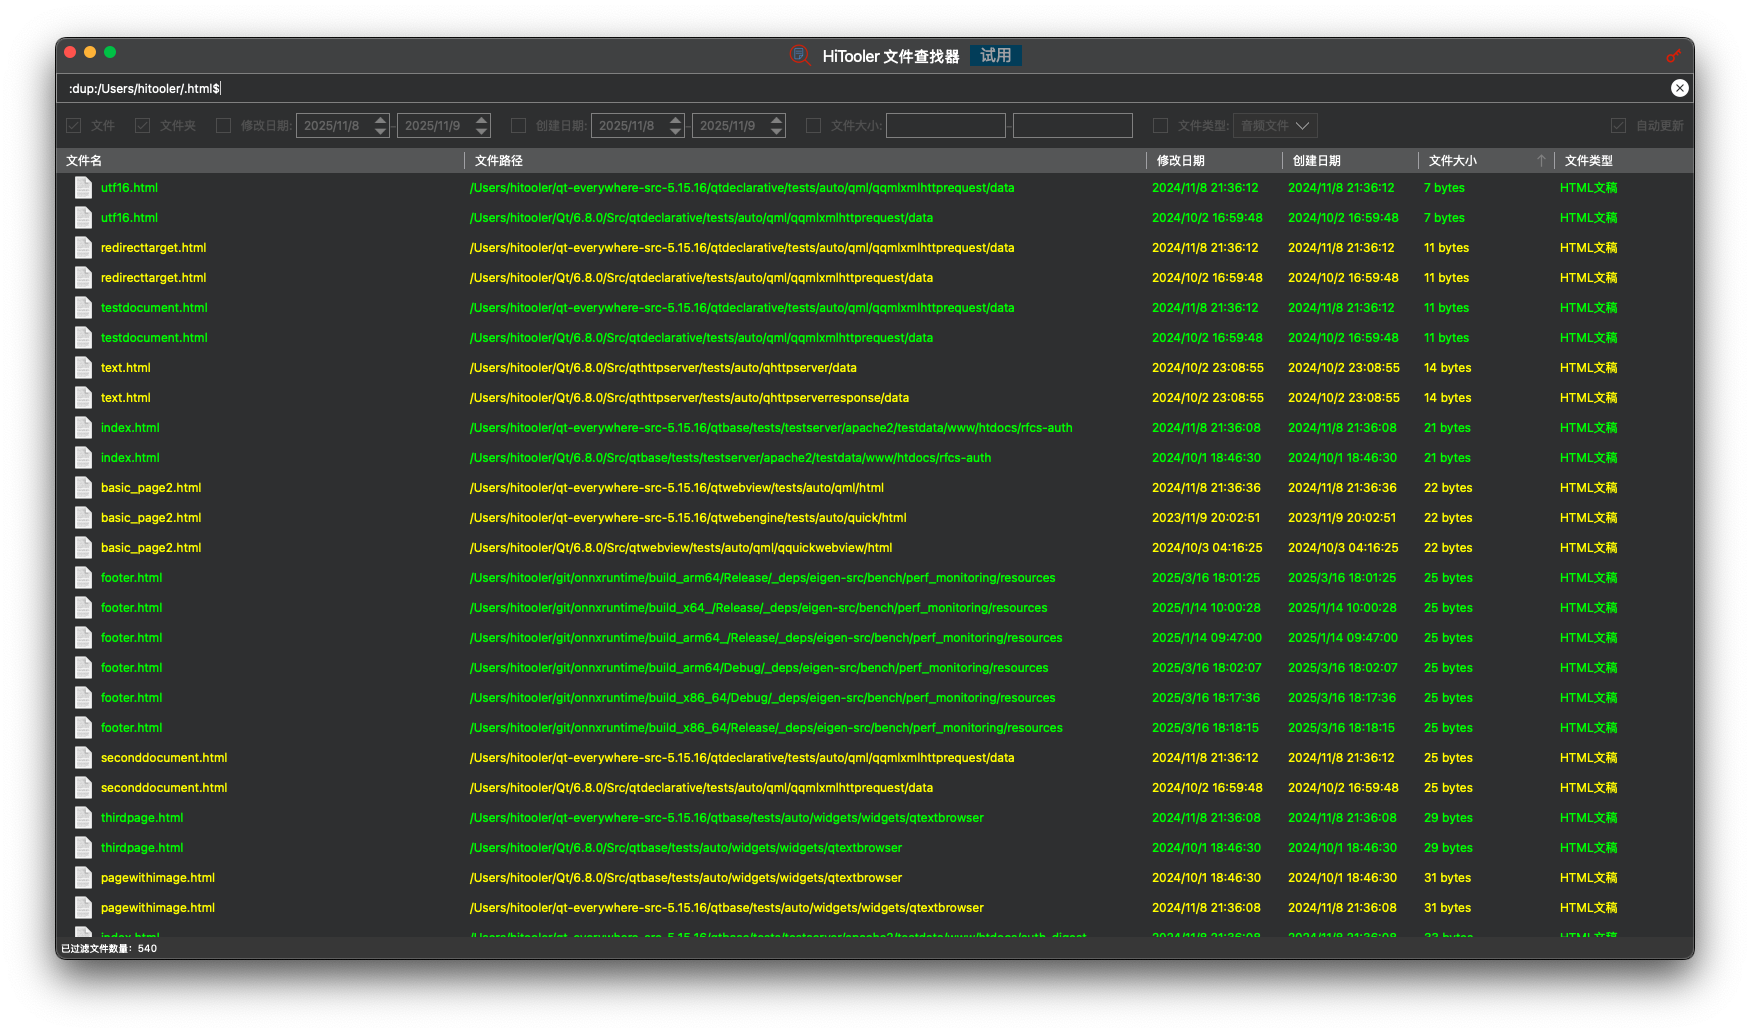Viewport: 1750px width, 1033px height.
Task: Click the 试用 trial button
Action: point(995,56)
